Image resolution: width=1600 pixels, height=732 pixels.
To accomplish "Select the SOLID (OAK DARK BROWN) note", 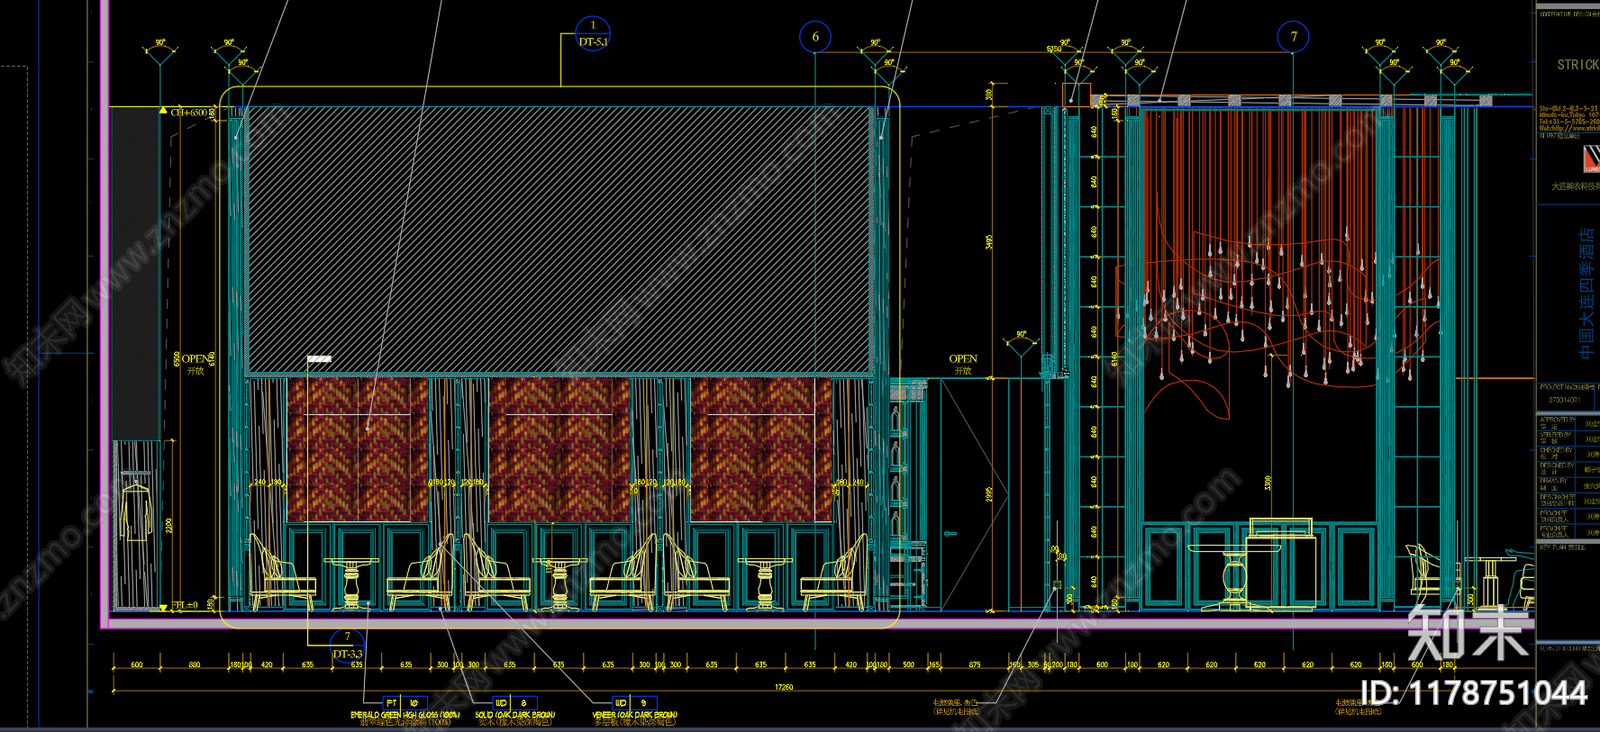I will click(x=515, y=715).
